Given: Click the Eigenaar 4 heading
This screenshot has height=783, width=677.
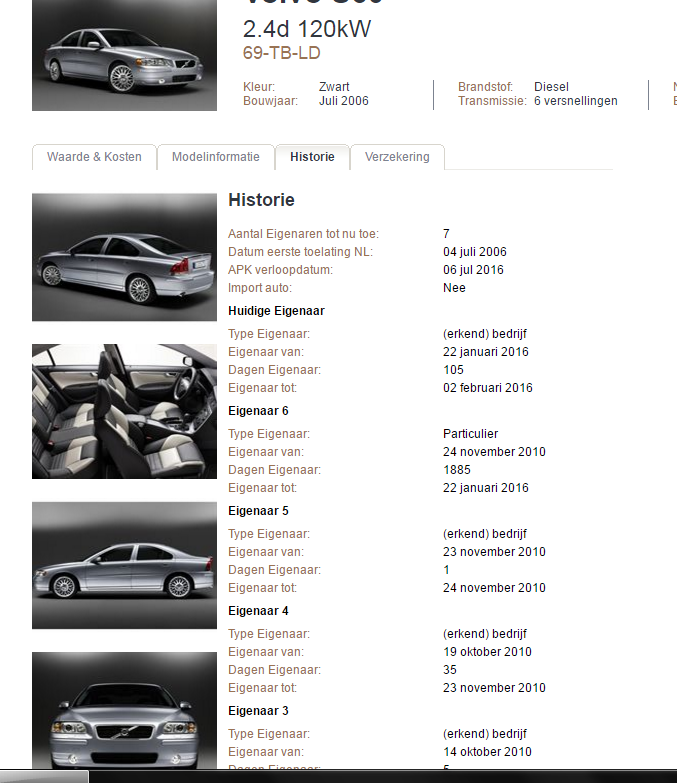Looking at the screenshot, I should 258,611.
